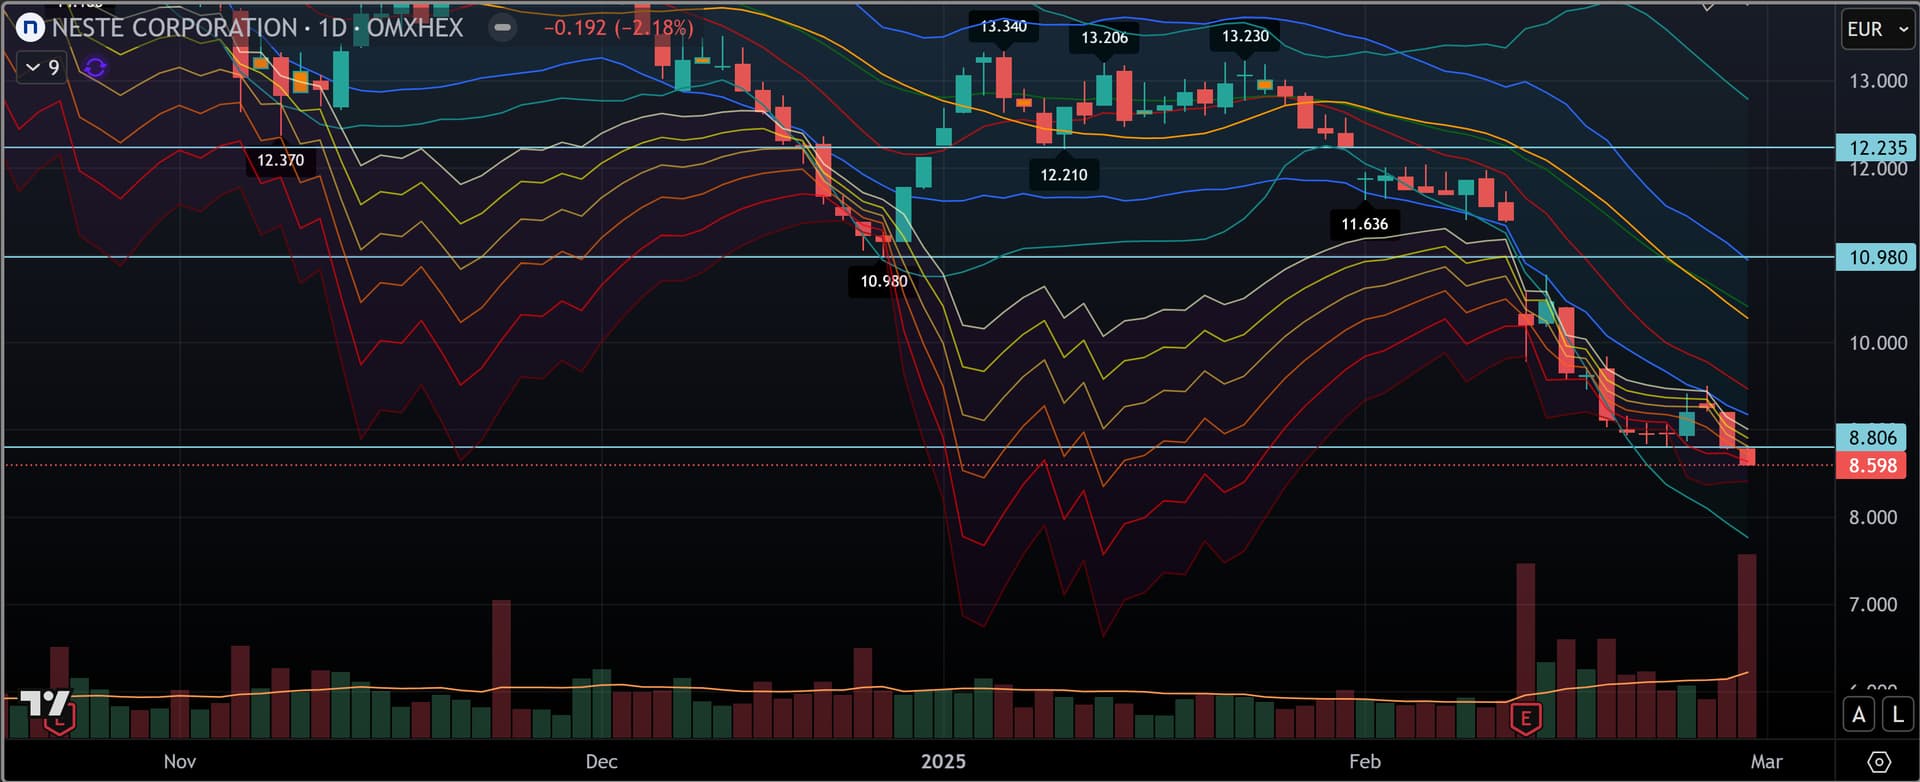Click the Mar label on time axis
This screenshot has height=782, width=1920.
[1767, 762]
